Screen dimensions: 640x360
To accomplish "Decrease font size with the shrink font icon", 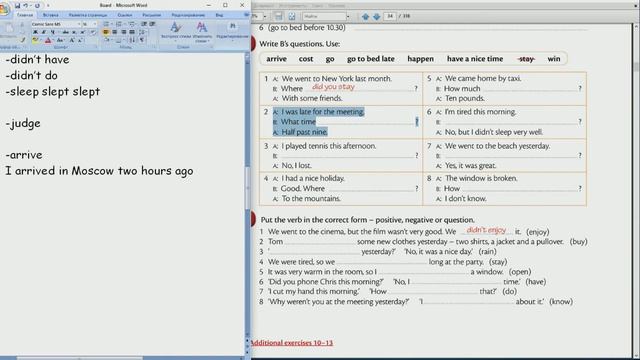I will pyautogui.click(x=80, y=40).
